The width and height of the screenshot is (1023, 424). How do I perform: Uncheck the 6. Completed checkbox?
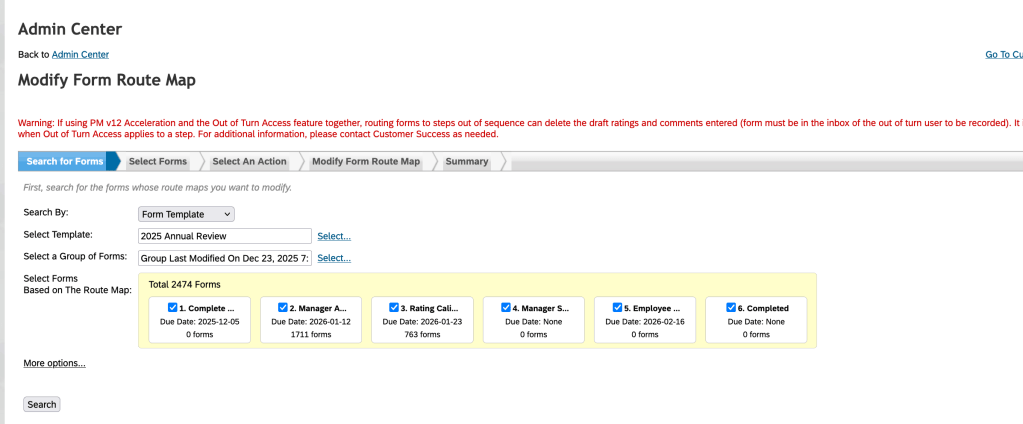click(x=731, y=308)
